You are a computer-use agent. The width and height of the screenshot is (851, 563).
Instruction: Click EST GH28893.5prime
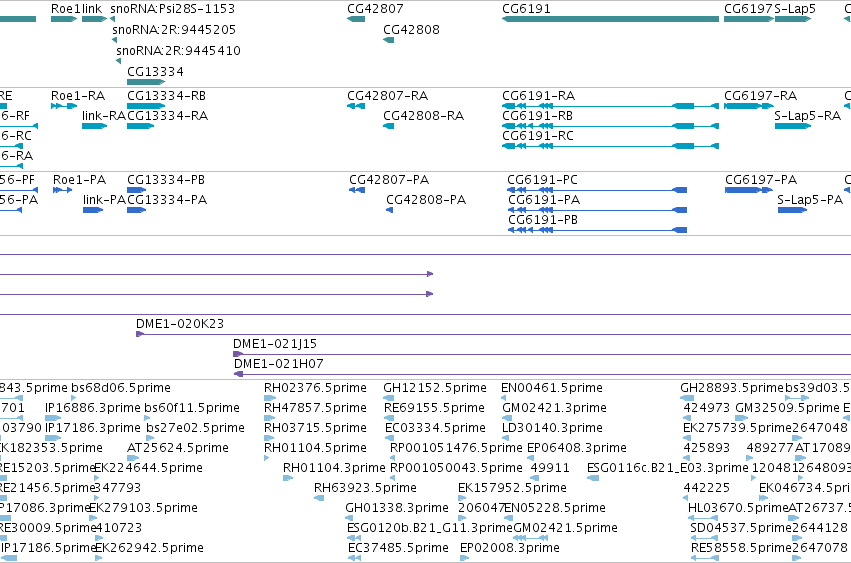tap(687, 398)
